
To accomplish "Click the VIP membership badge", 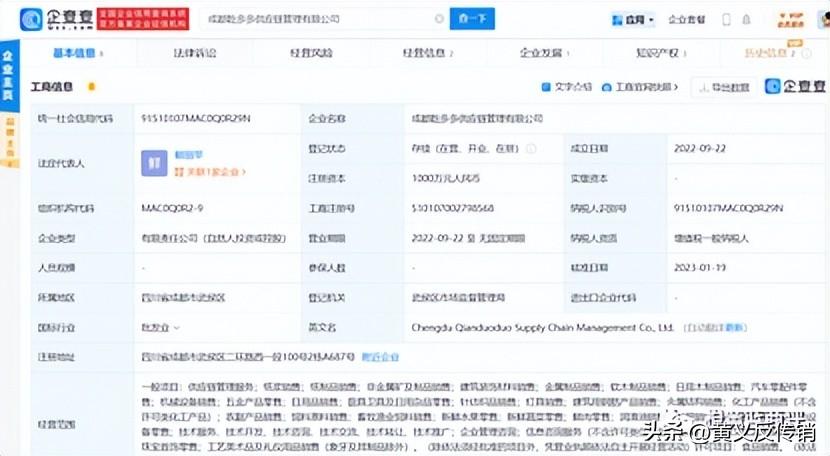I will coord(791,20).
